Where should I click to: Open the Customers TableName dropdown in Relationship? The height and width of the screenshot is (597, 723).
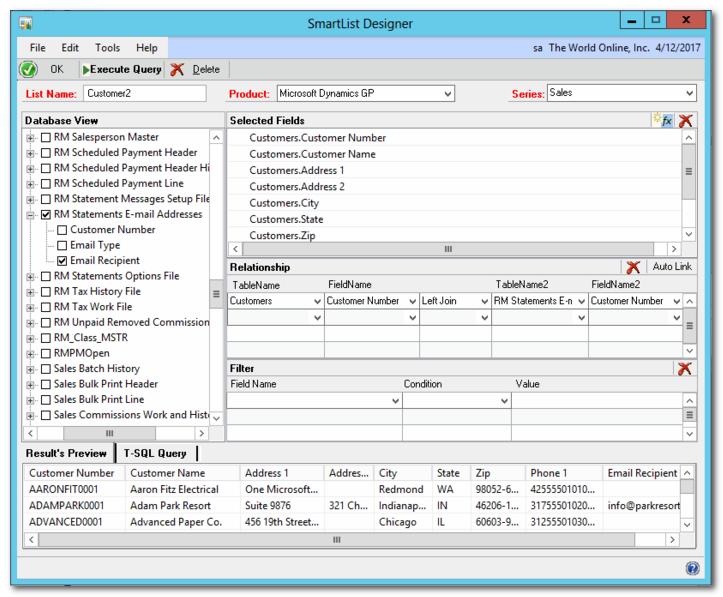coord(317,301)
